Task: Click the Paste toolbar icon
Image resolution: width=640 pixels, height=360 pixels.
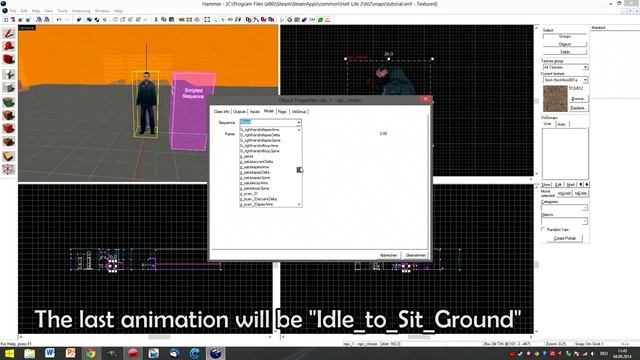Action: (171, 20)
